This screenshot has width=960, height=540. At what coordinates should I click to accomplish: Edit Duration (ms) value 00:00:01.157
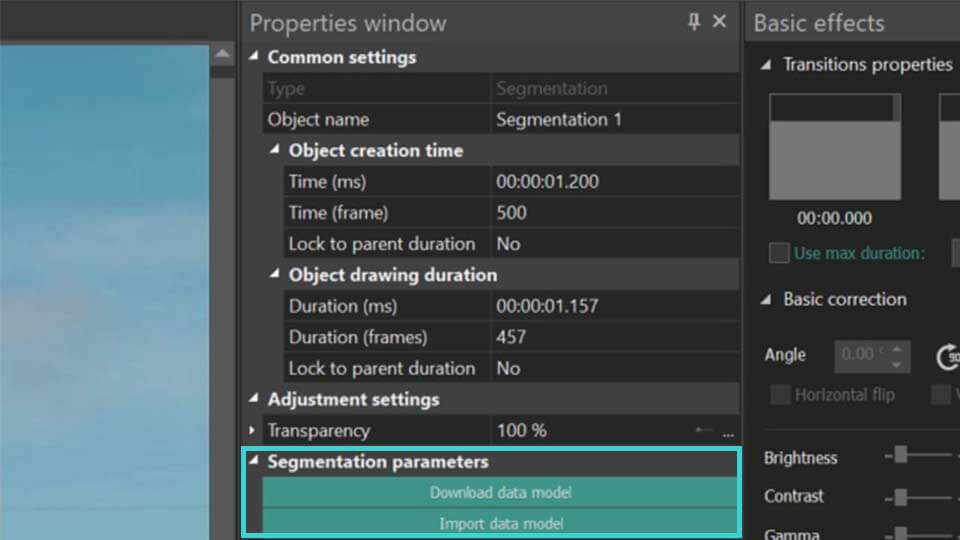click(x=615, y=306)
